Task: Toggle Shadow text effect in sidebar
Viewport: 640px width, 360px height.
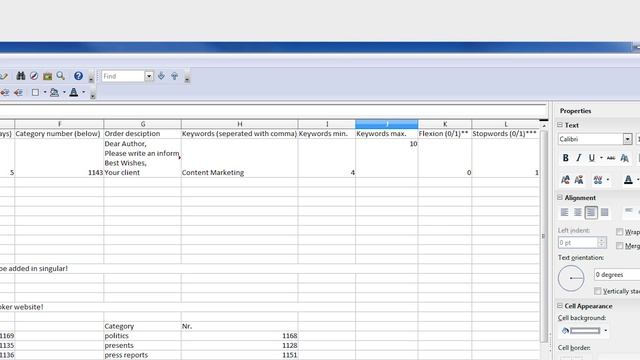Action: (624, 158)
